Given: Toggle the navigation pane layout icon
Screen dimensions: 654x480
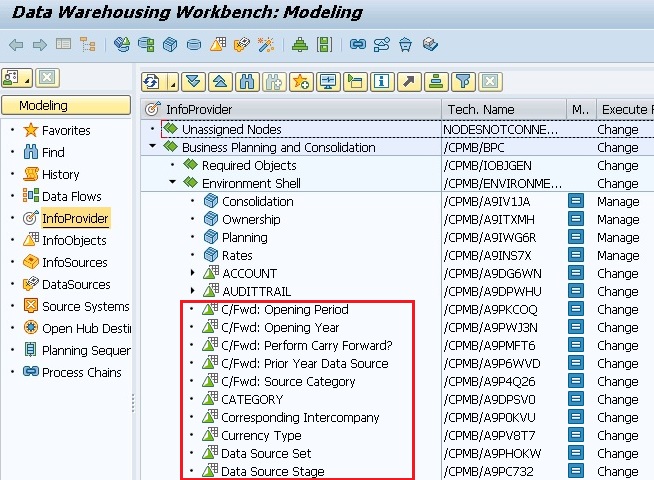Looking at the screenshot, I should click(x=63, y=44).
